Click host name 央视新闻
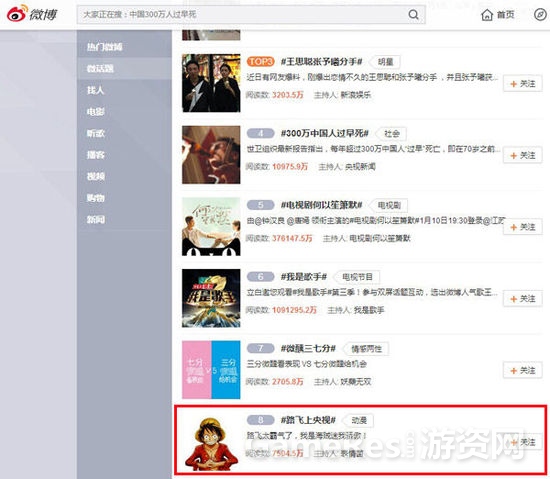 pyautogui.click(x=360, y=167)
